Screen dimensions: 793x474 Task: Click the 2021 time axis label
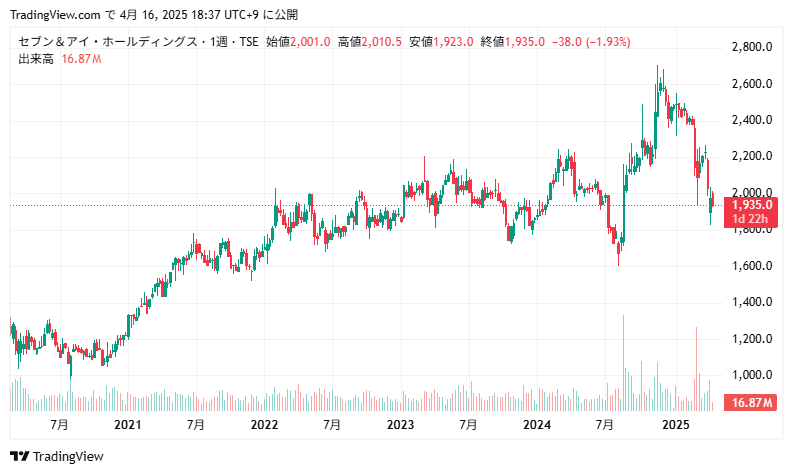(x=127, y=424)
